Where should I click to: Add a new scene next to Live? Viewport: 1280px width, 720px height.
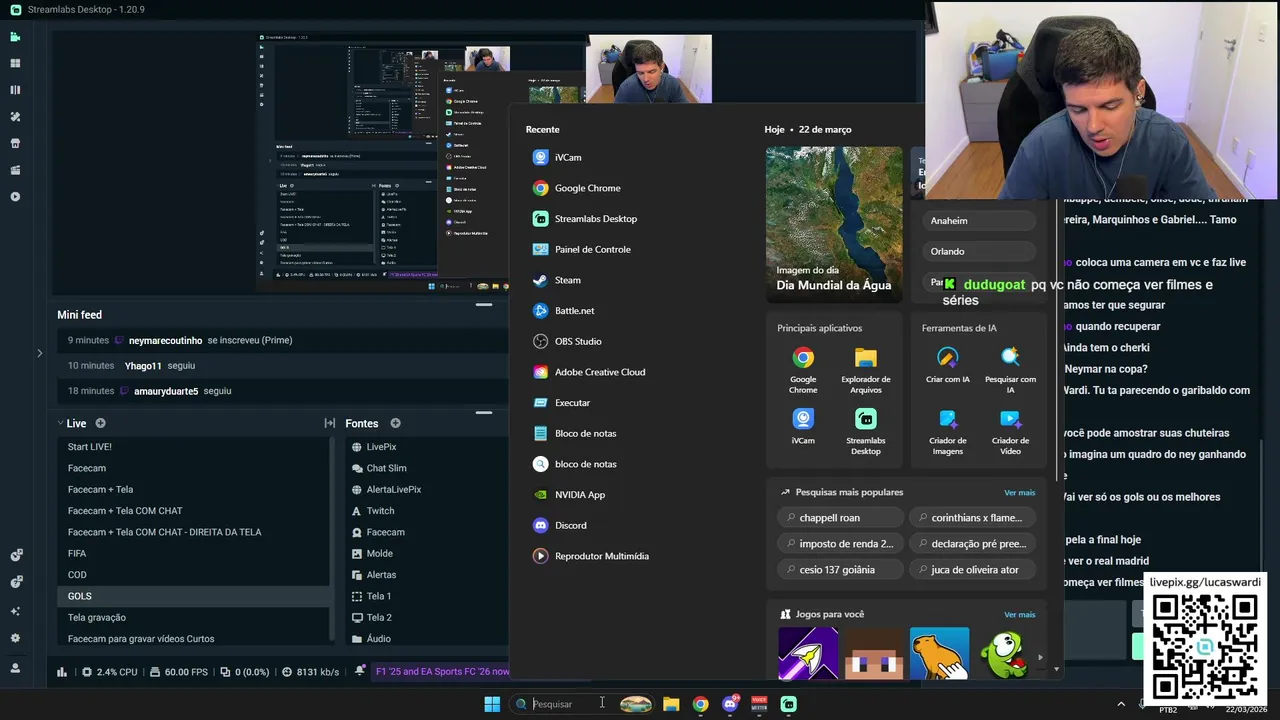100,424
